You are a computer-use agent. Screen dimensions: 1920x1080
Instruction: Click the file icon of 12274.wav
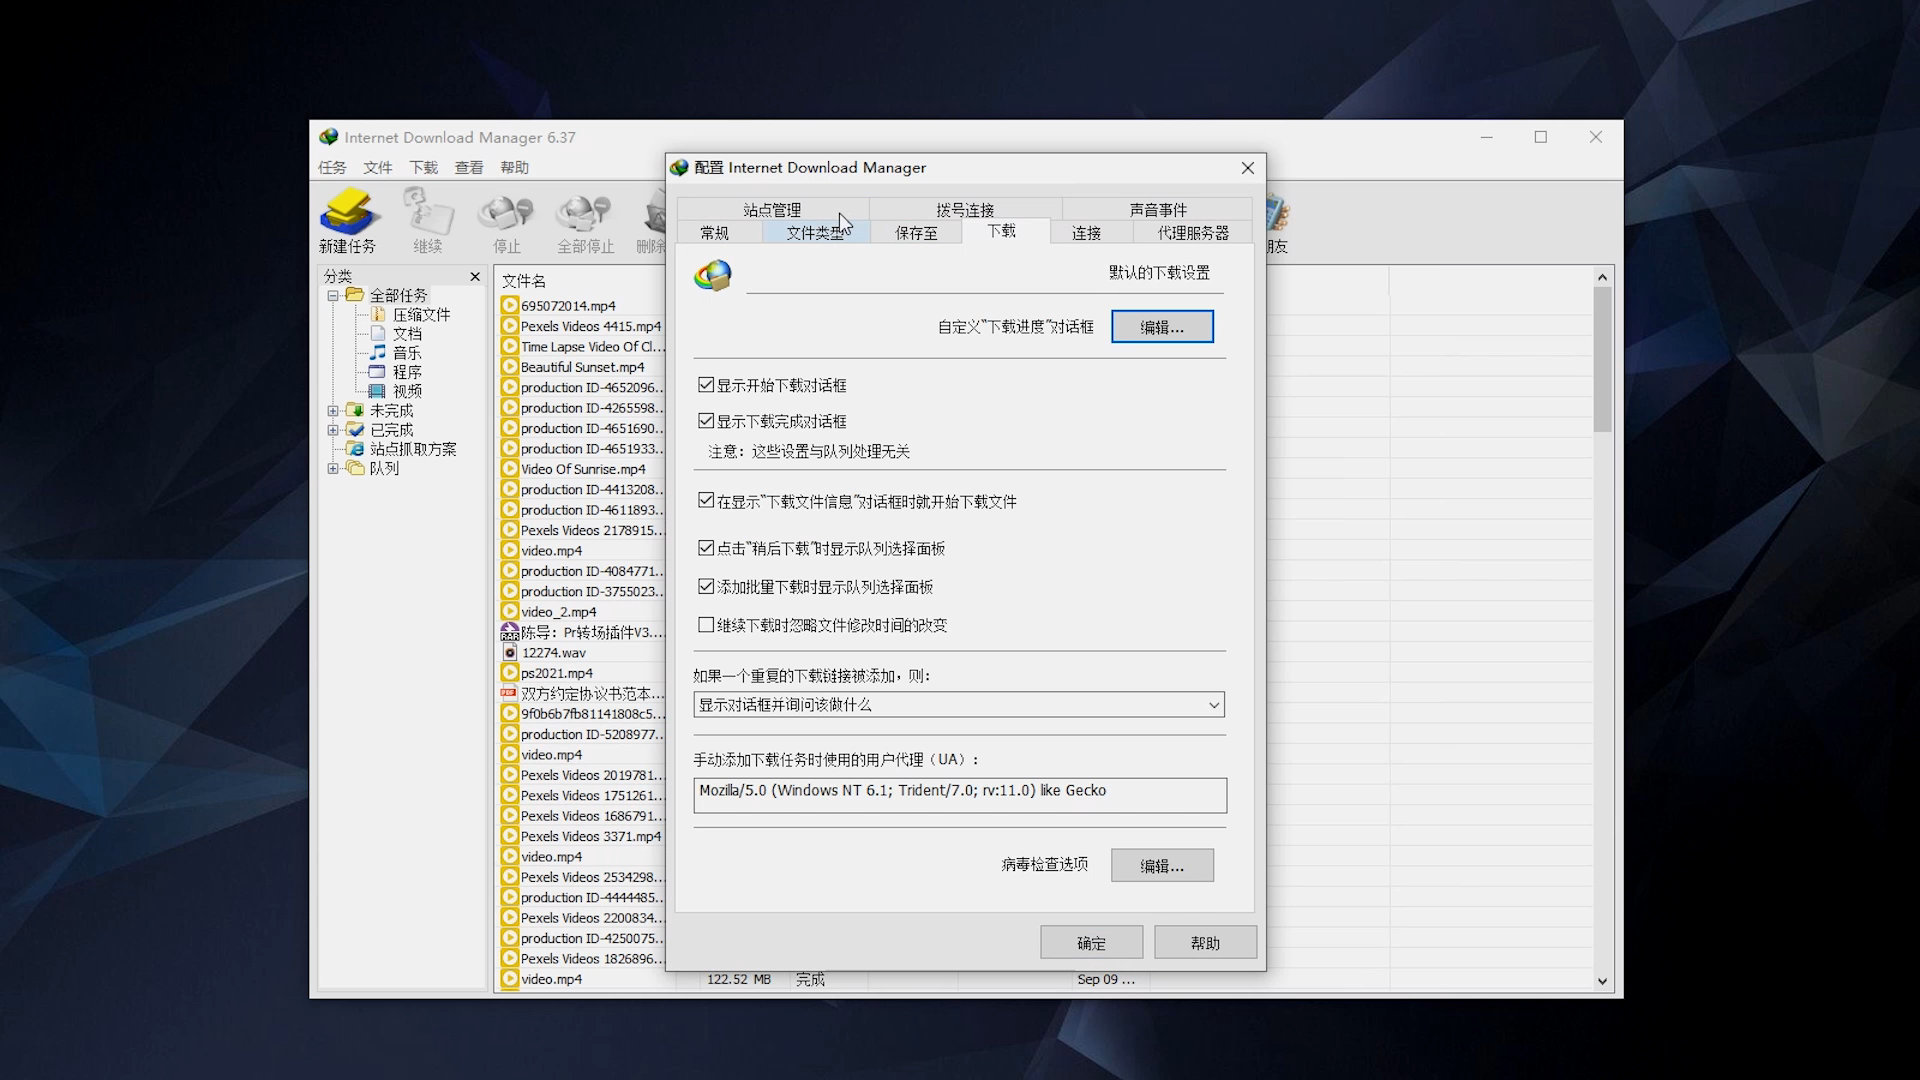click(x=510, y=653)
